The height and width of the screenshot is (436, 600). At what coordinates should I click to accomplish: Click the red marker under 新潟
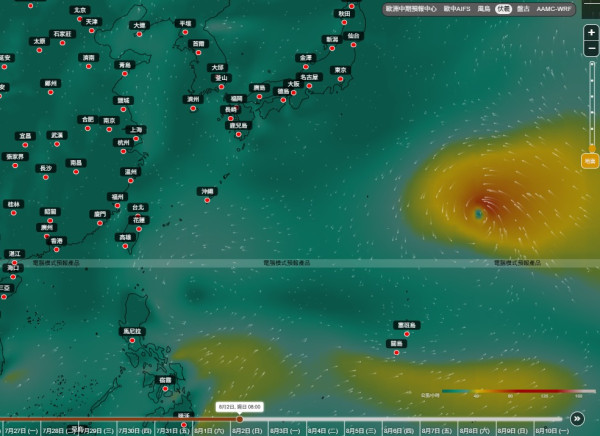click(332, 48)
